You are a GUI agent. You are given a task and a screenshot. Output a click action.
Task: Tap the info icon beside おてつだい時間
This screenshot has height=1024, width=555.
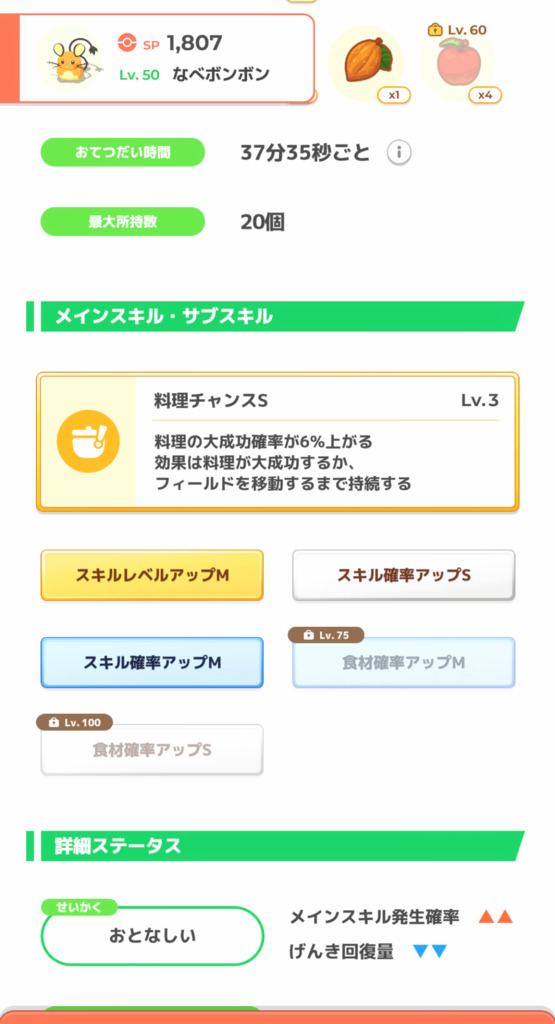(x=399, y=153)
